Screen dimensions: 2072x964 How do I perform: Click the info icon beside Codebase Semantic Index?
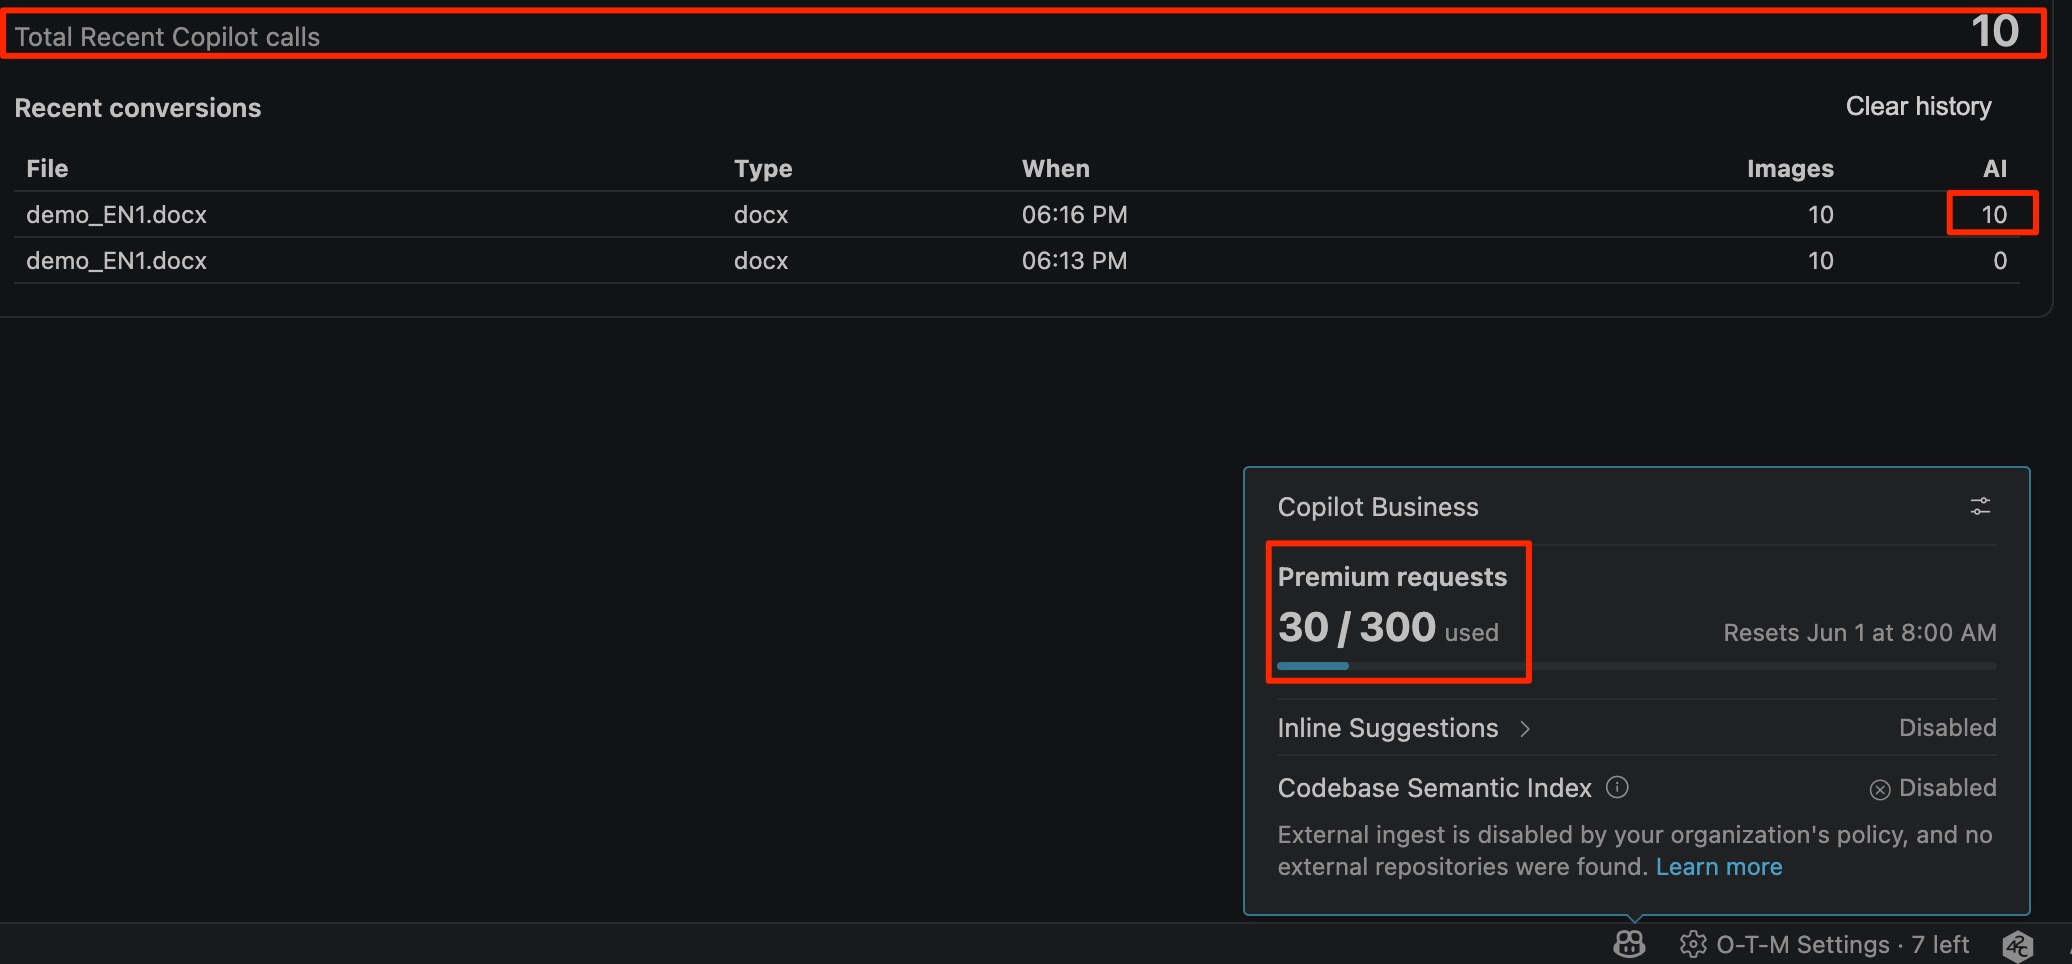pyautogui.click(x=1617, y=788)
